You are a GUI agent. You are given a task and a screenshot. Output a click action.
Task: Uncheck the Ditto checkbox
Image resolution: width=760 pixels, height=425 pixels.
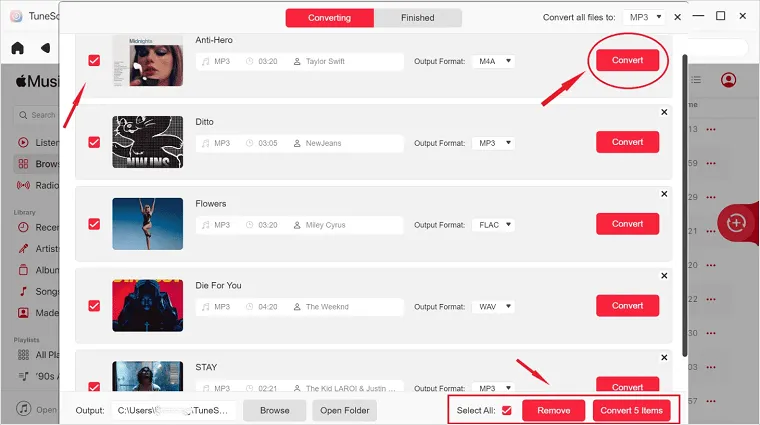(x=94, y=142)
